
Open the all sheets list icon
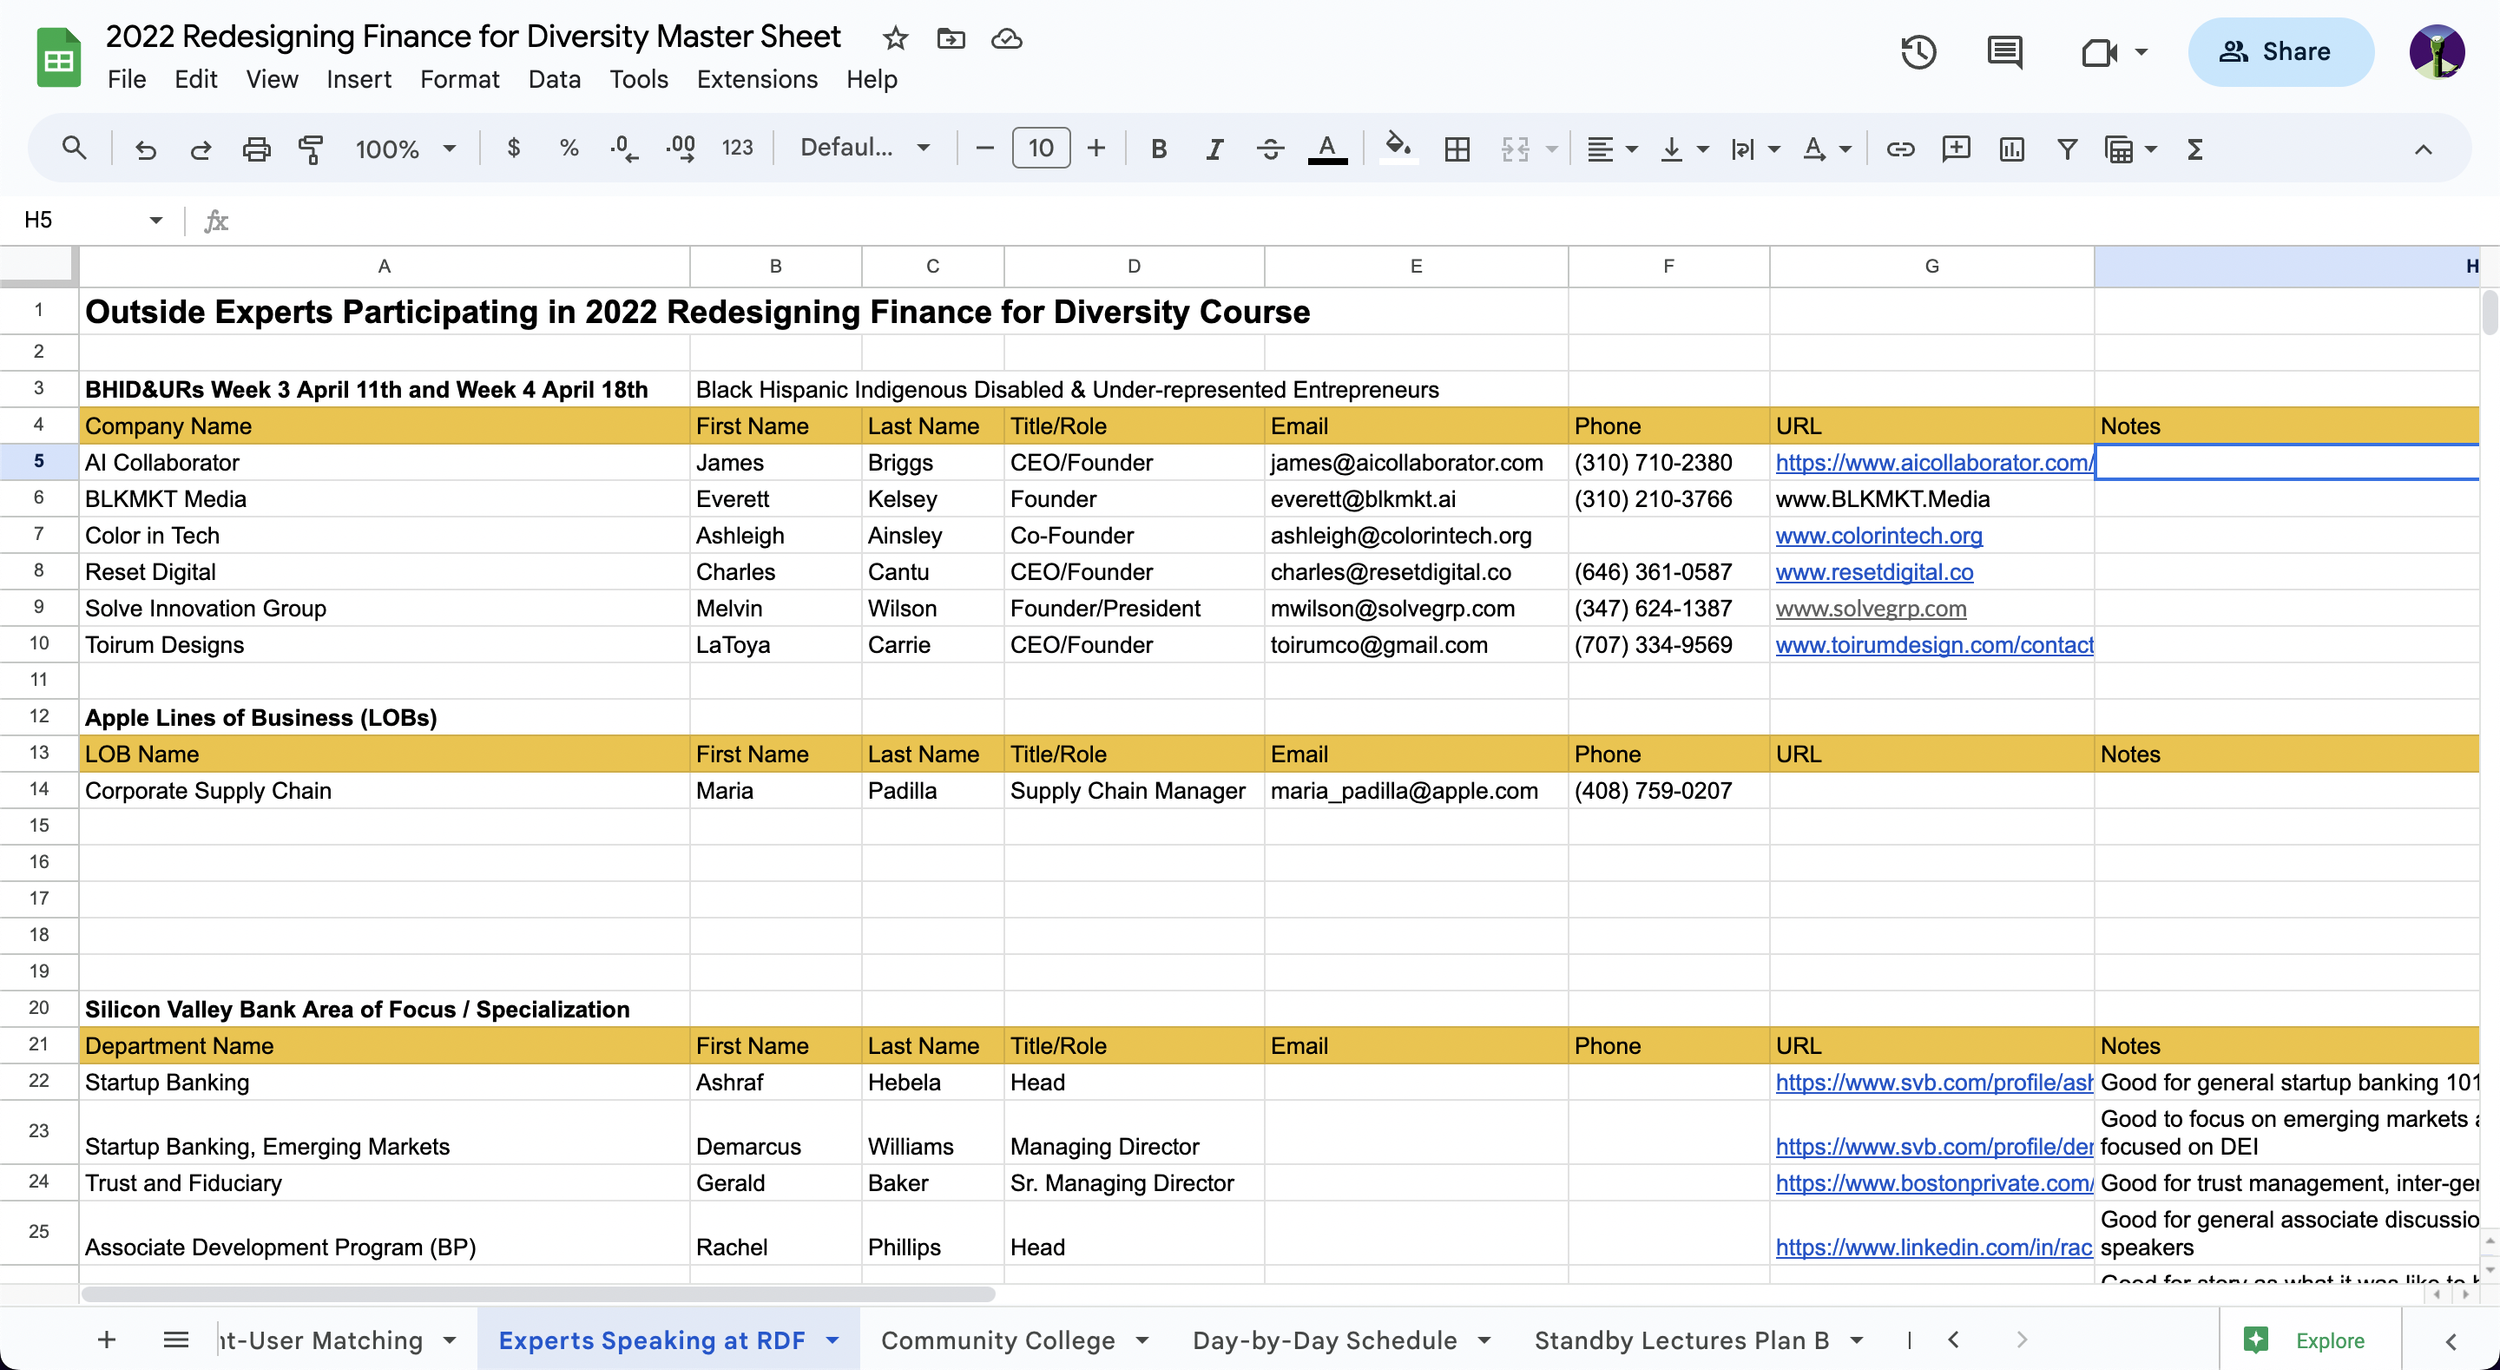click(x=176, y=1340)
